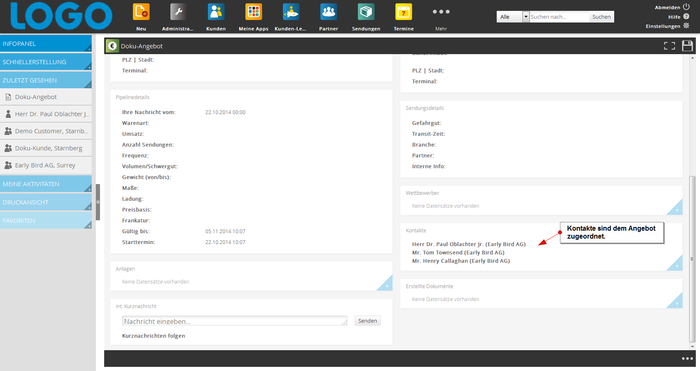Screen dimensions: 700x371
Task: Expand the Anlagen panel corner triangle
Action: tap(384, 283)
